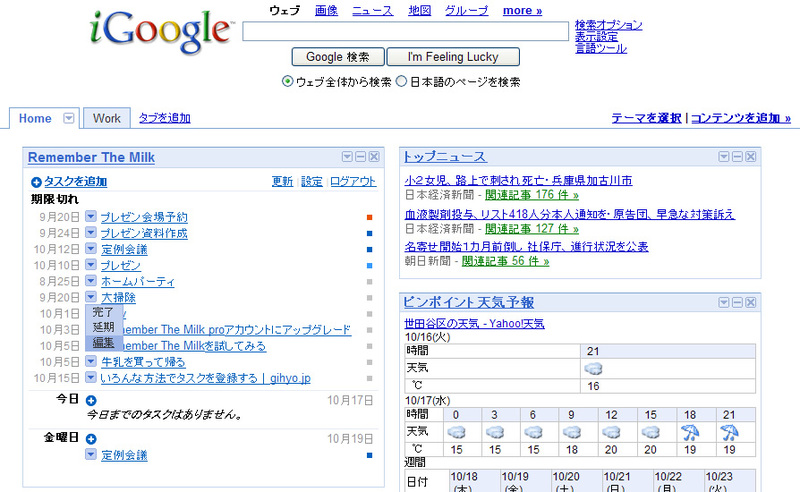This screenshot has width=800, height=492.
Task: Open task menu arrow for プレゼン資料作成
Action: pyautogui.click(x=91, y=233)
